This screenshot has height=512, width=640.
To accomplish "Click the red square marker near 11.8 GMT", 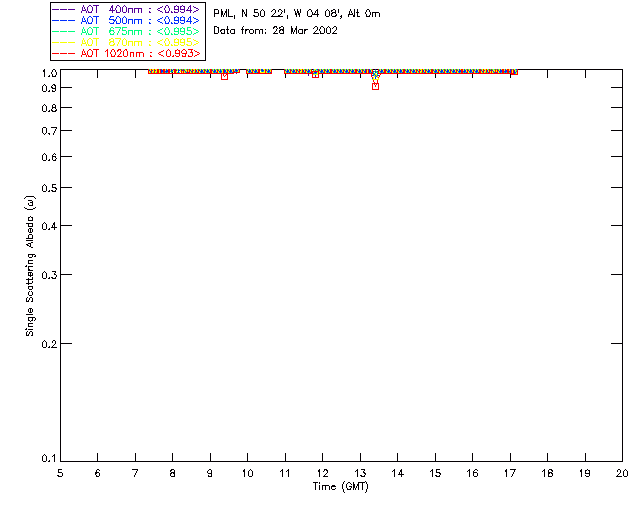I will (315, 75).
